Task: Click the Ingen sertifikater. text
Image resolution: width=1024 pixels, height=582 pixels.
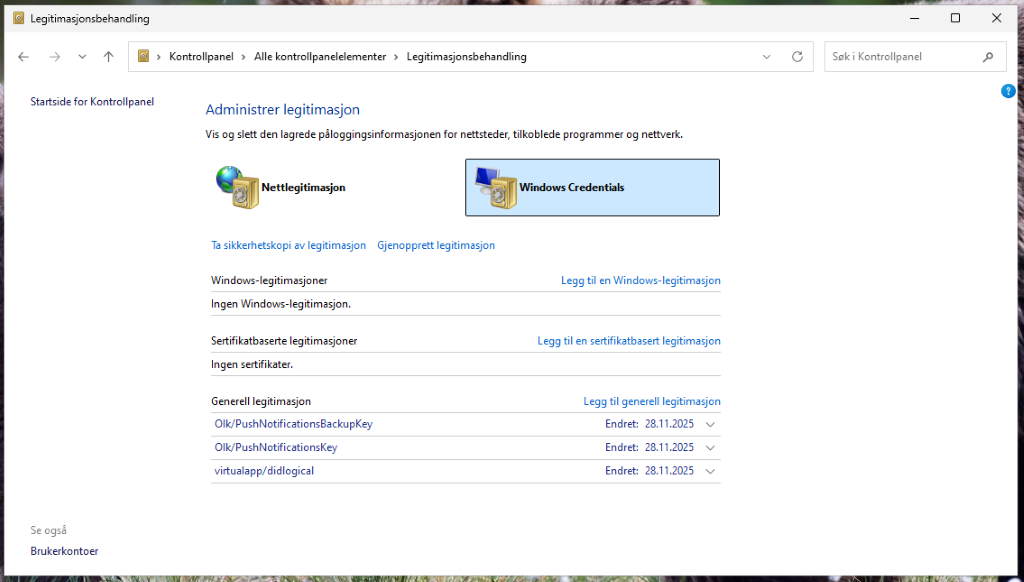Action: (x=252, y=364)
